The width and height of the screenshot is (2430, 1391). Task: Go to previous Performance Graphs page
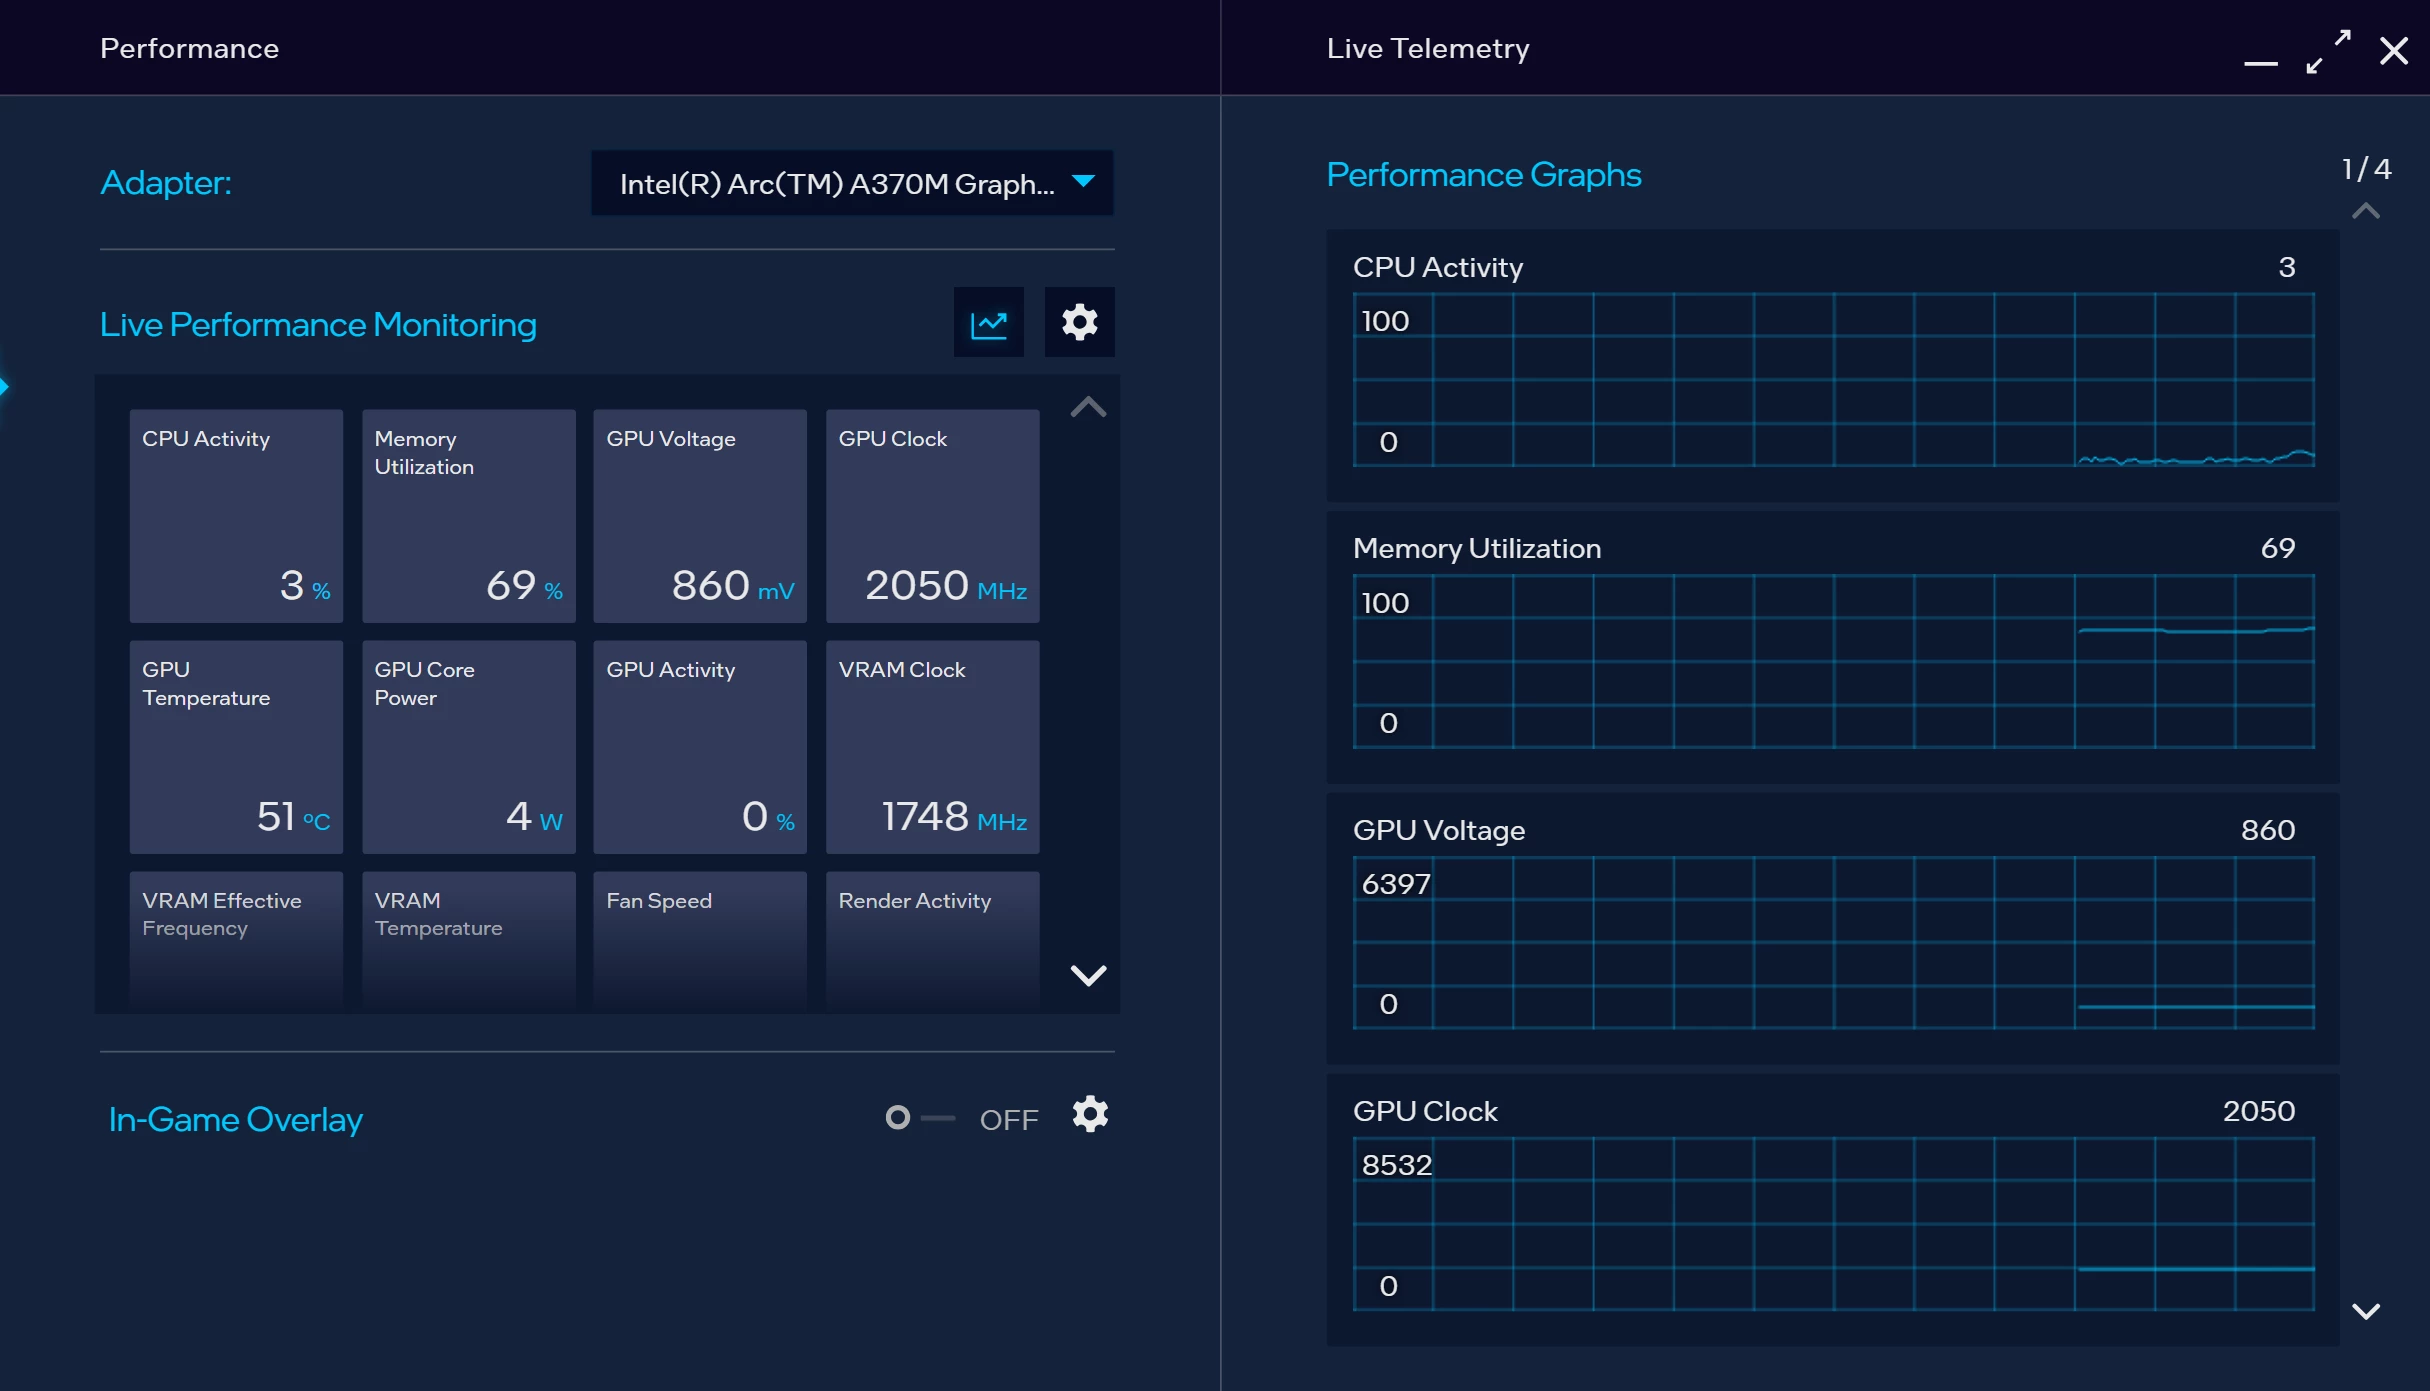pos(2366,211)
